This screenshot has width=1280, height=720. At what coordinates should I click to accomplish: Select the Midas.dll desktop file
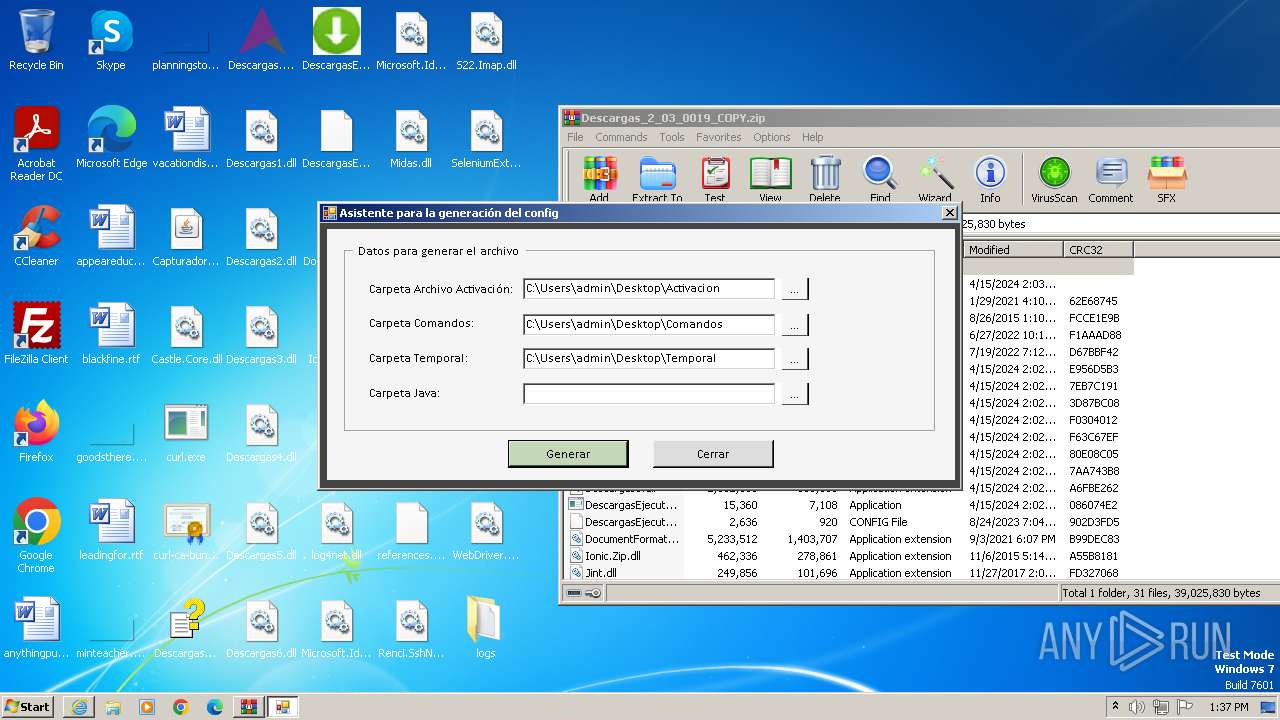pos(411,138)
